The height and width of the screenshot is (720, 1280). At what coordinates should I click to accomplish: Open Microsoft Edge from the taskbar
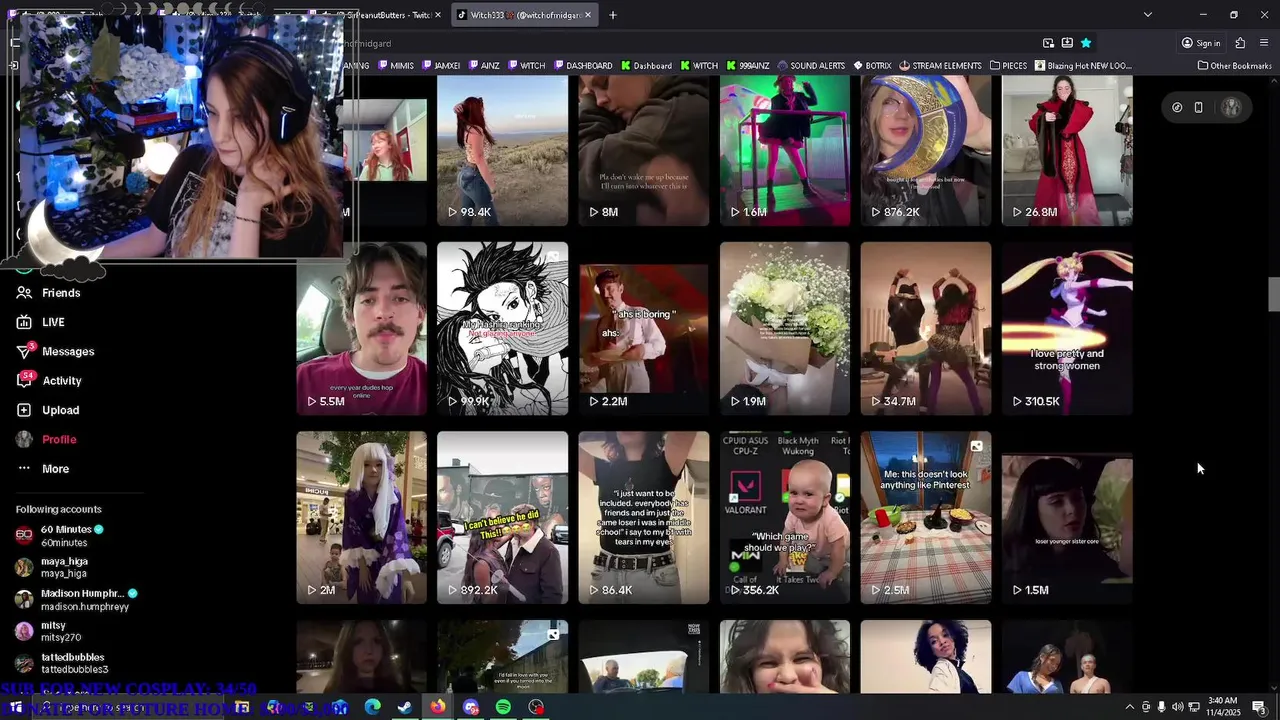click(x=372, y=707)
